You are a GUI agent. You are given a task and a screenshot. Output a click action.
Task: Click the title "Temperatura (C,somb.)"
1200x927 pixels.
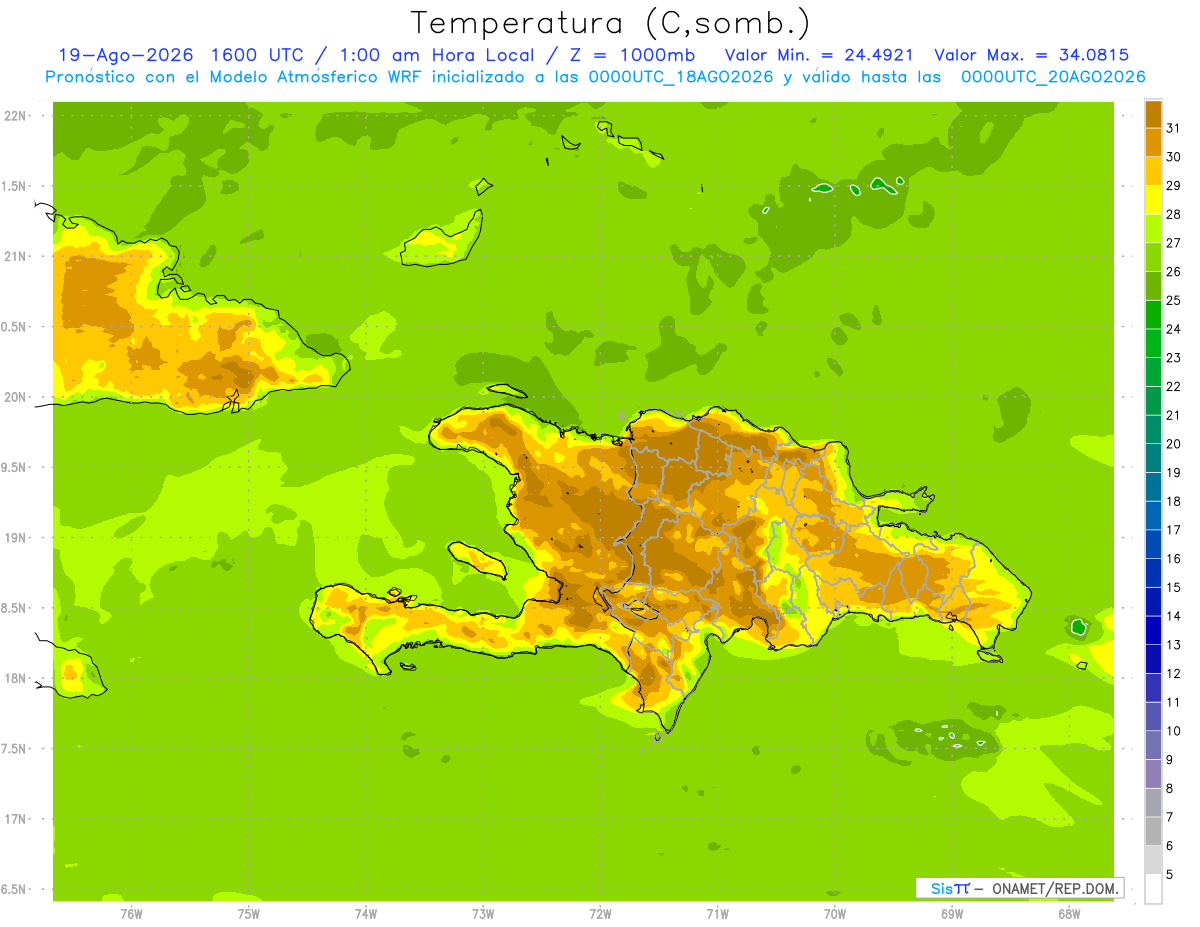coord(611,23)
